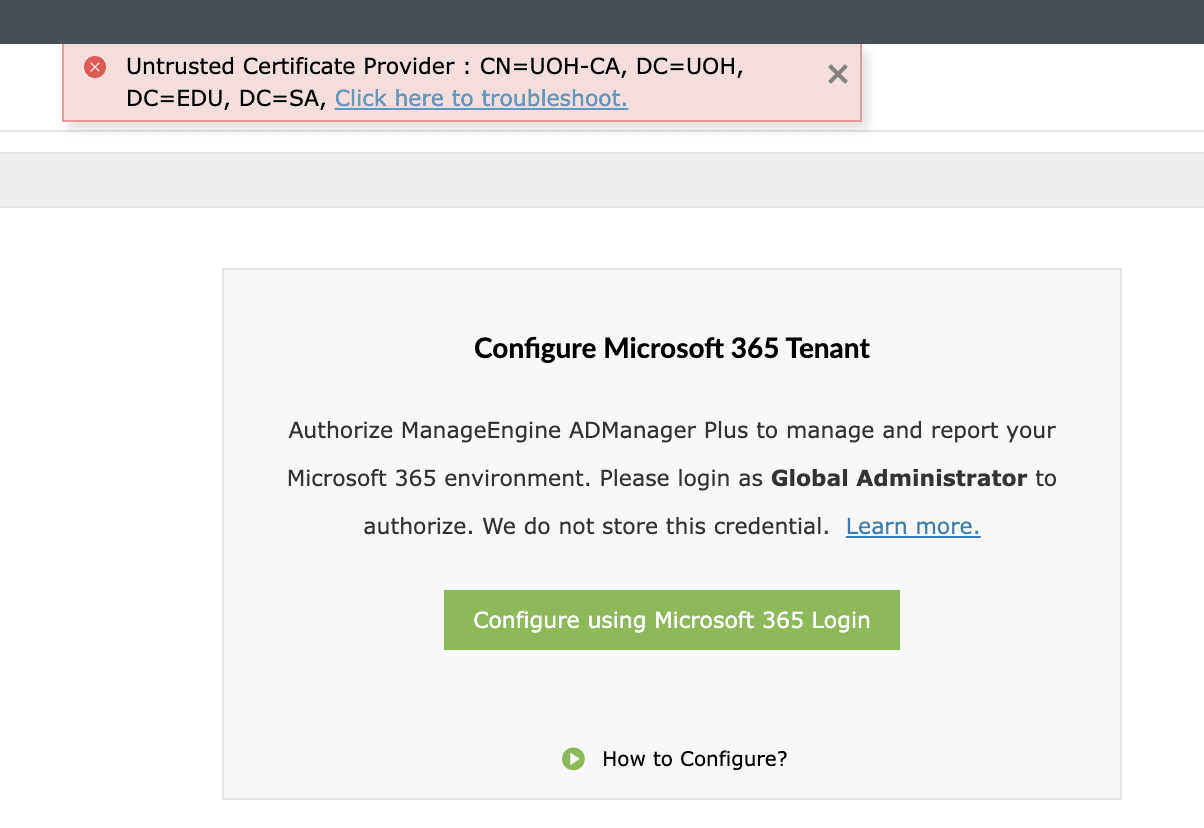
Task: Select the authorization description paragraph
Action: pos(671,478)
